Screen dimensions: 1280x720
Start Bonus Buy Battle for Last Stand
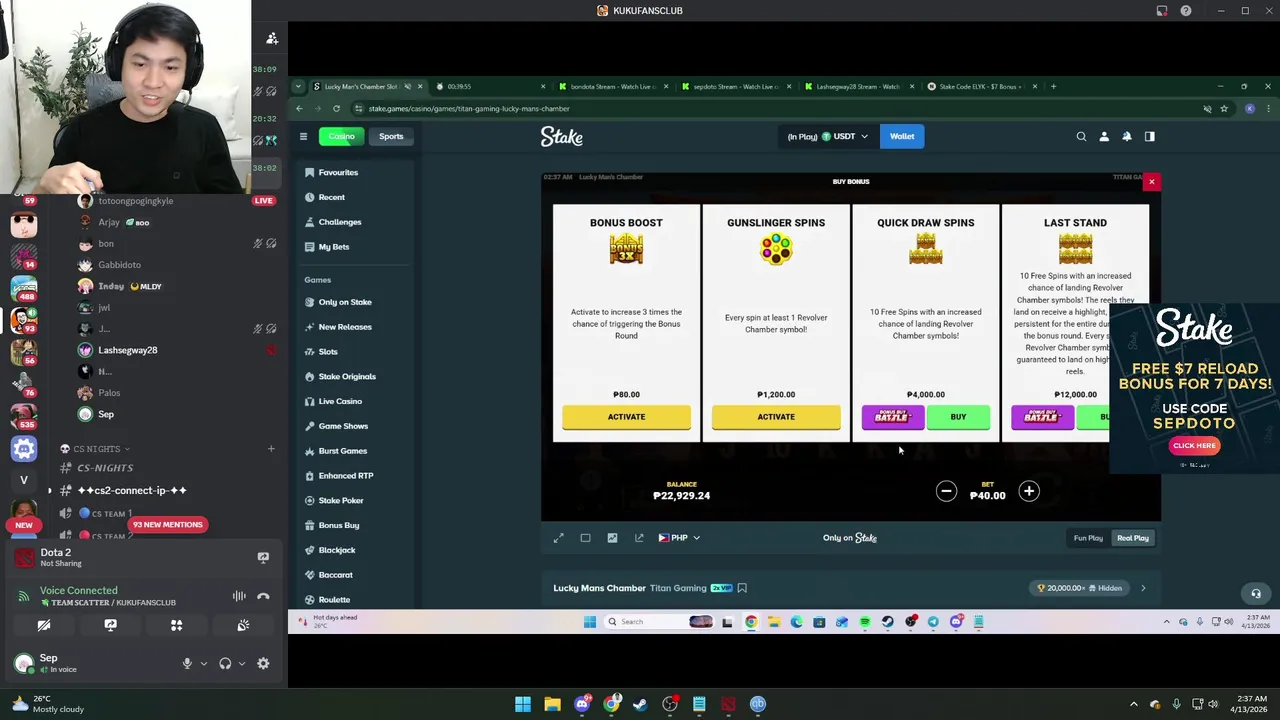point(1042,417)
